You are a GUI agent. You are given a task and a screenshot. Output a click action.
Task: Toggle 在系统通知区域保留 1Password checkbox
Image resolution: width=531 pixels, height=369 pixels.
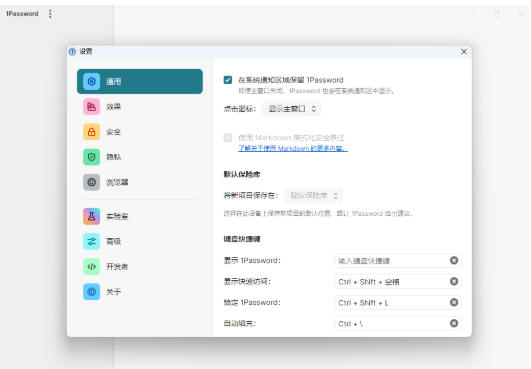coord(228,80)
